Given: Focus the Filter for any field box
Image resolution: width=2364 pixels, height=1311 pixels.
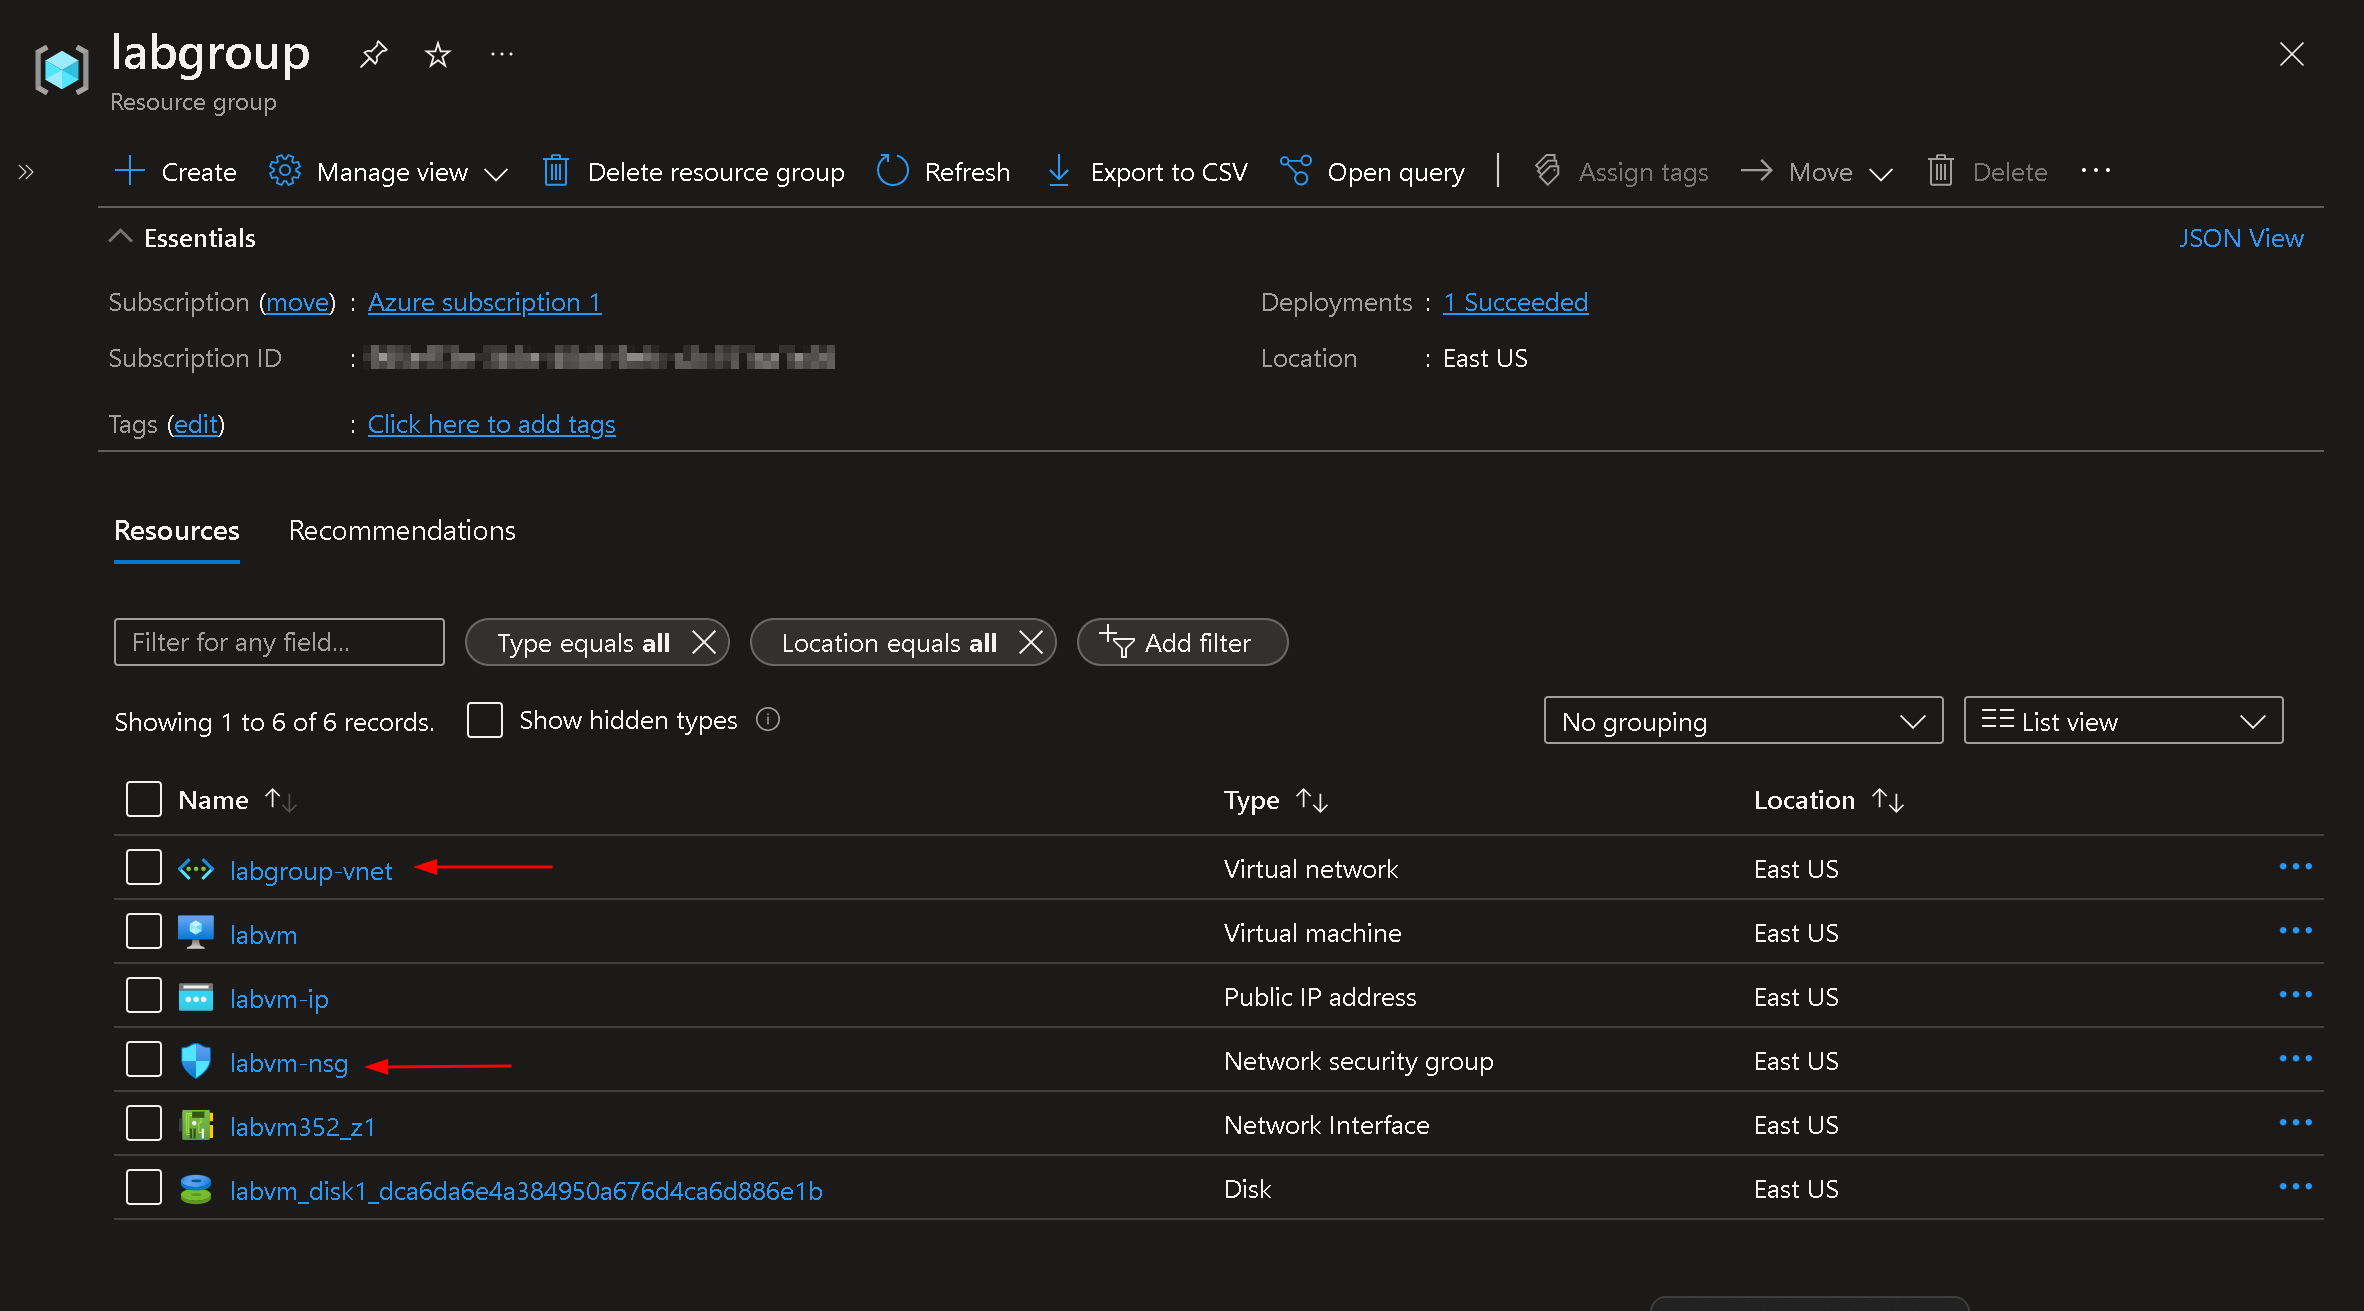Looking at the screenshot, I should (279, 642).
